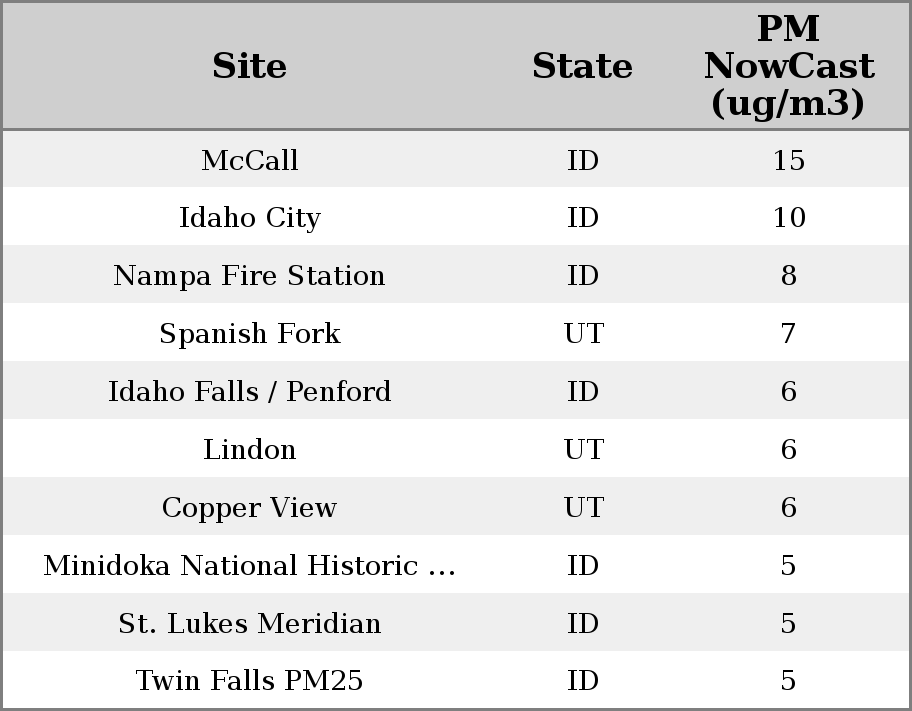Screen dimensions: 912x711
Task: Click the State column header
Action: coord(582,66)
